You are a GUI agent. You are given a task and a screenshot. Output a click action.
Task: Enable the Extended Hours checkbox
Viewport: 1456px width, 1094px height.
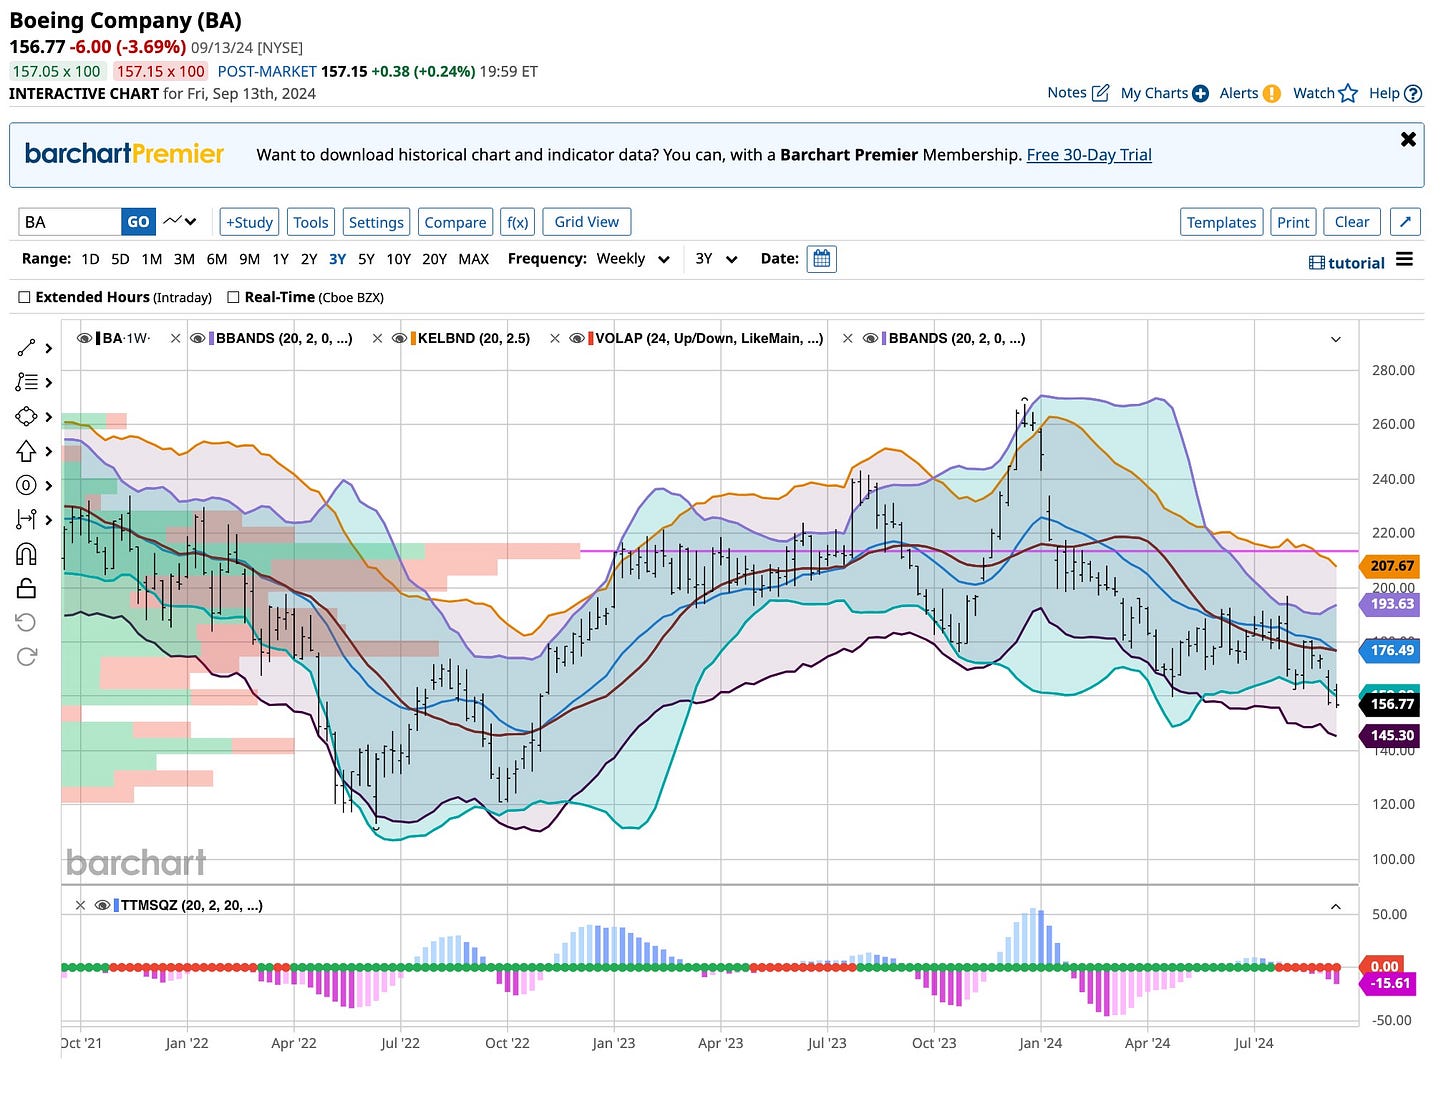25,297
